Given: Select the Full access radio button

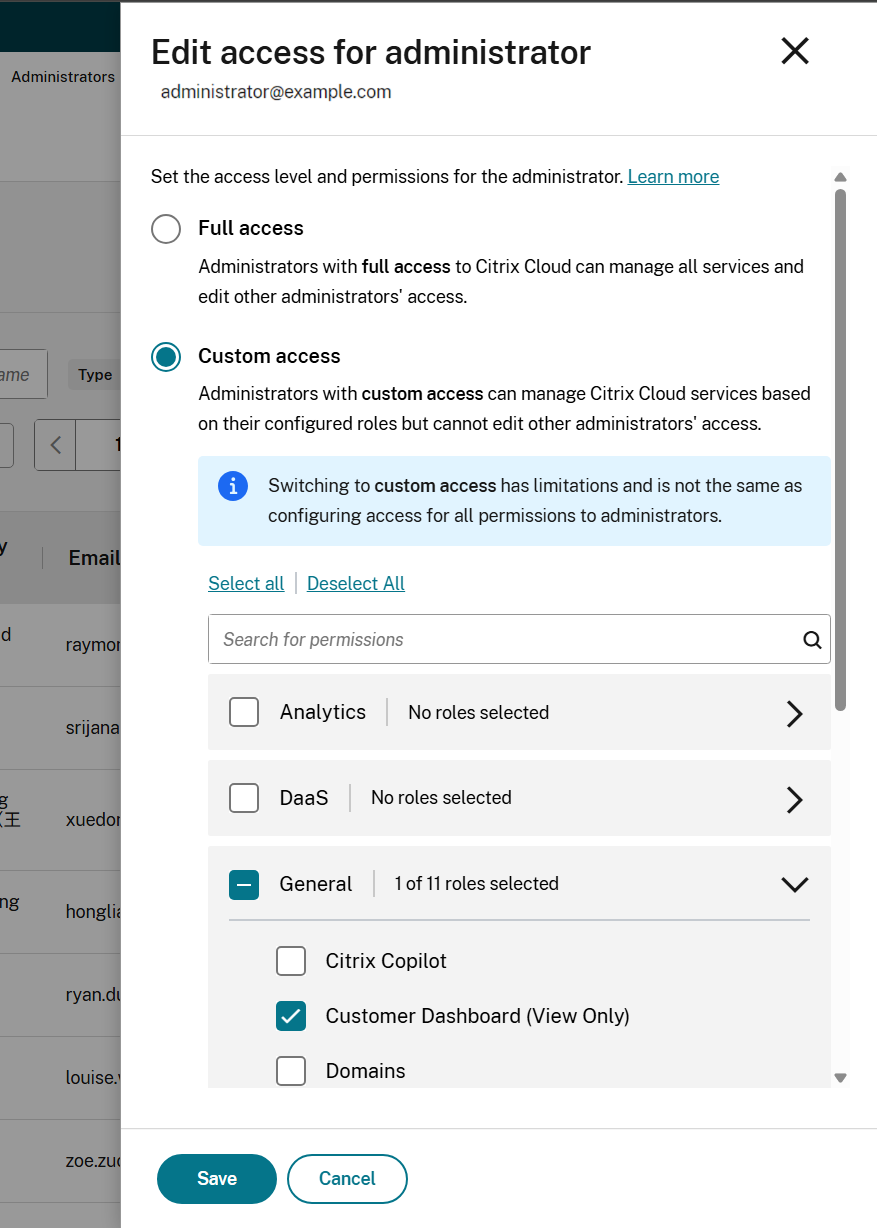Looking at the screenshot, I should tap(166, 229).
